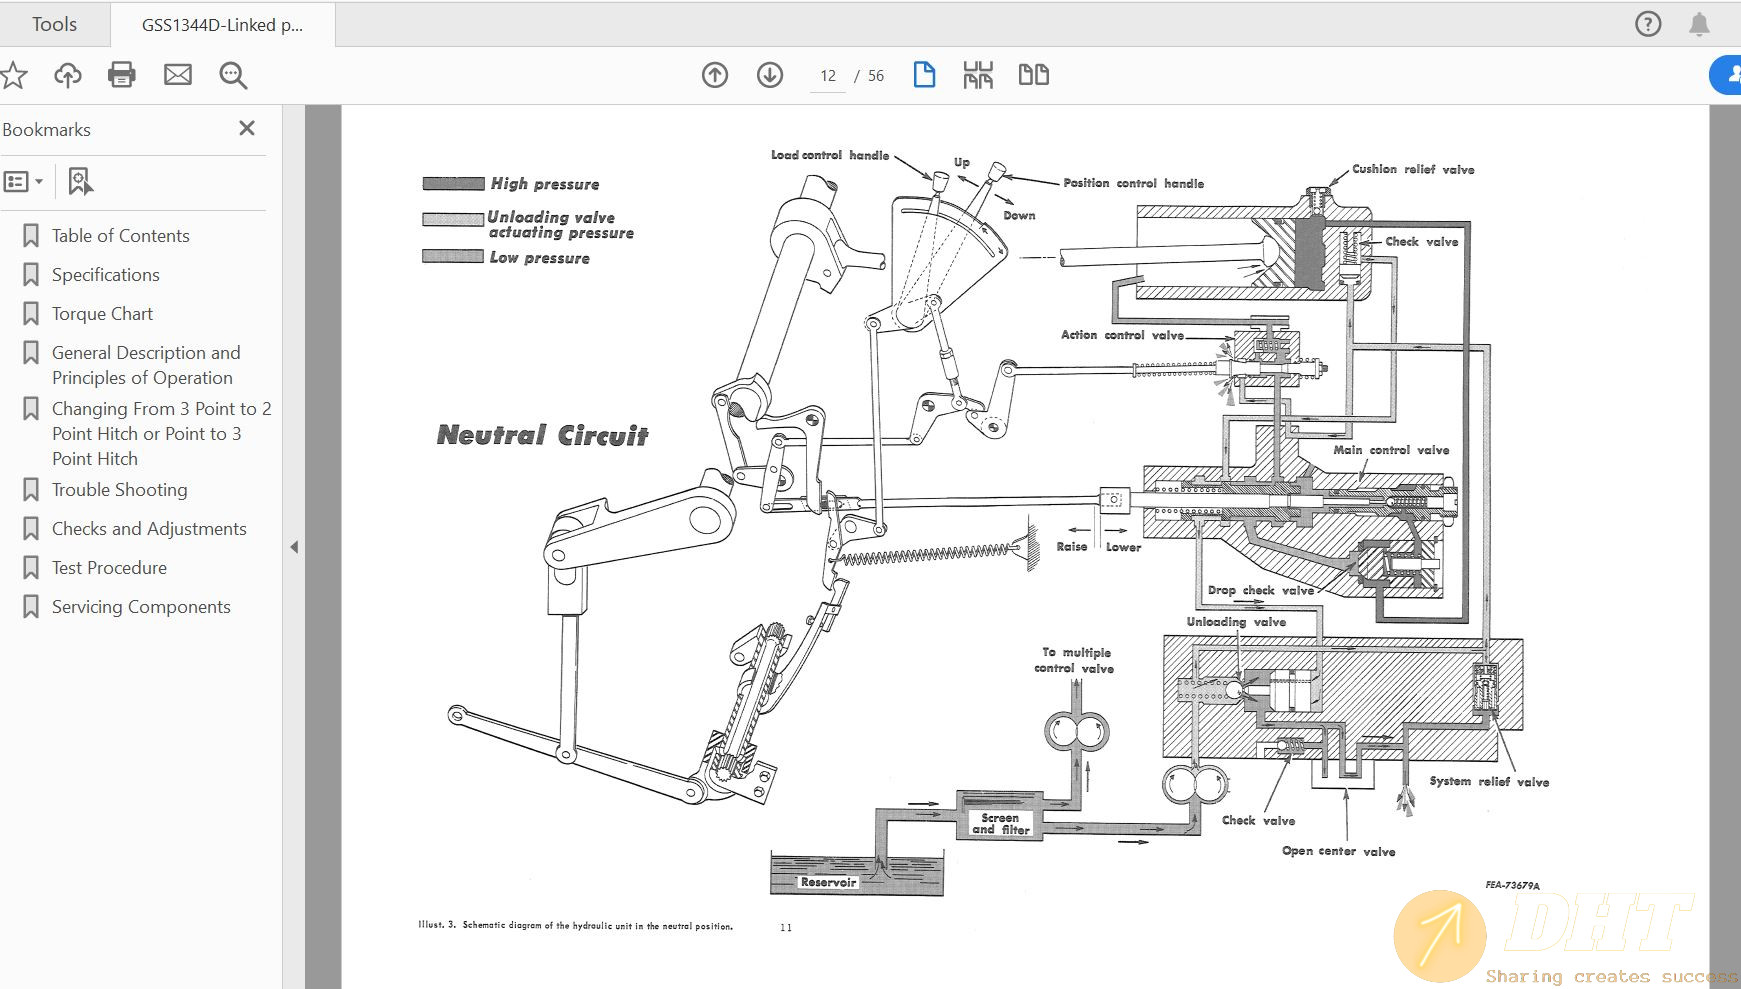The image size is (1741, 989).
Task: Add a new bookmark with bookmark icon
Action: 80,182
